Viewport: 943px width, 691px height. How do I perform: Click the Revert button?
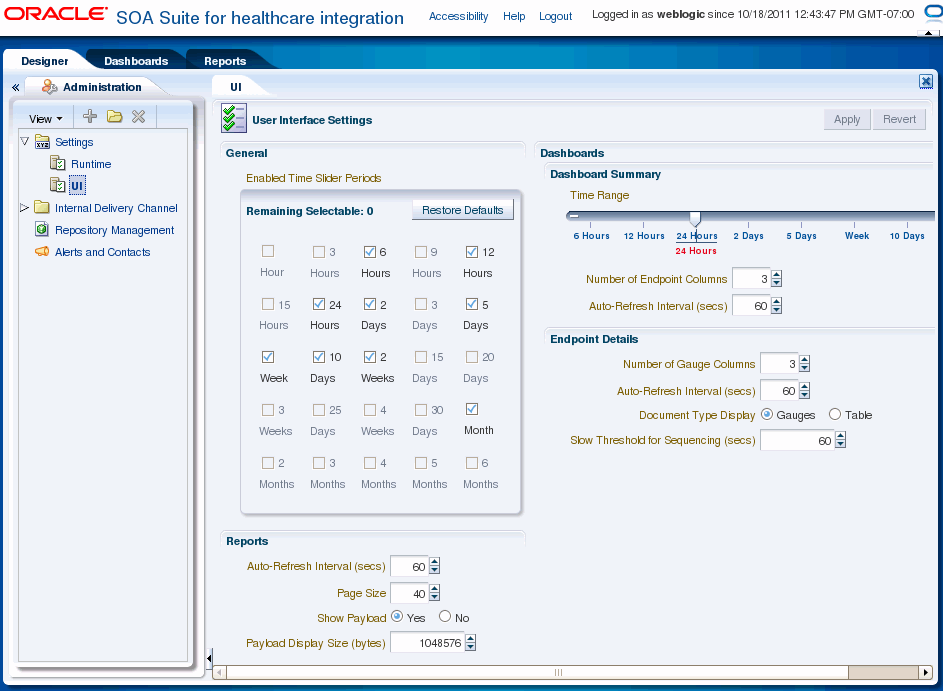(899, 119)
